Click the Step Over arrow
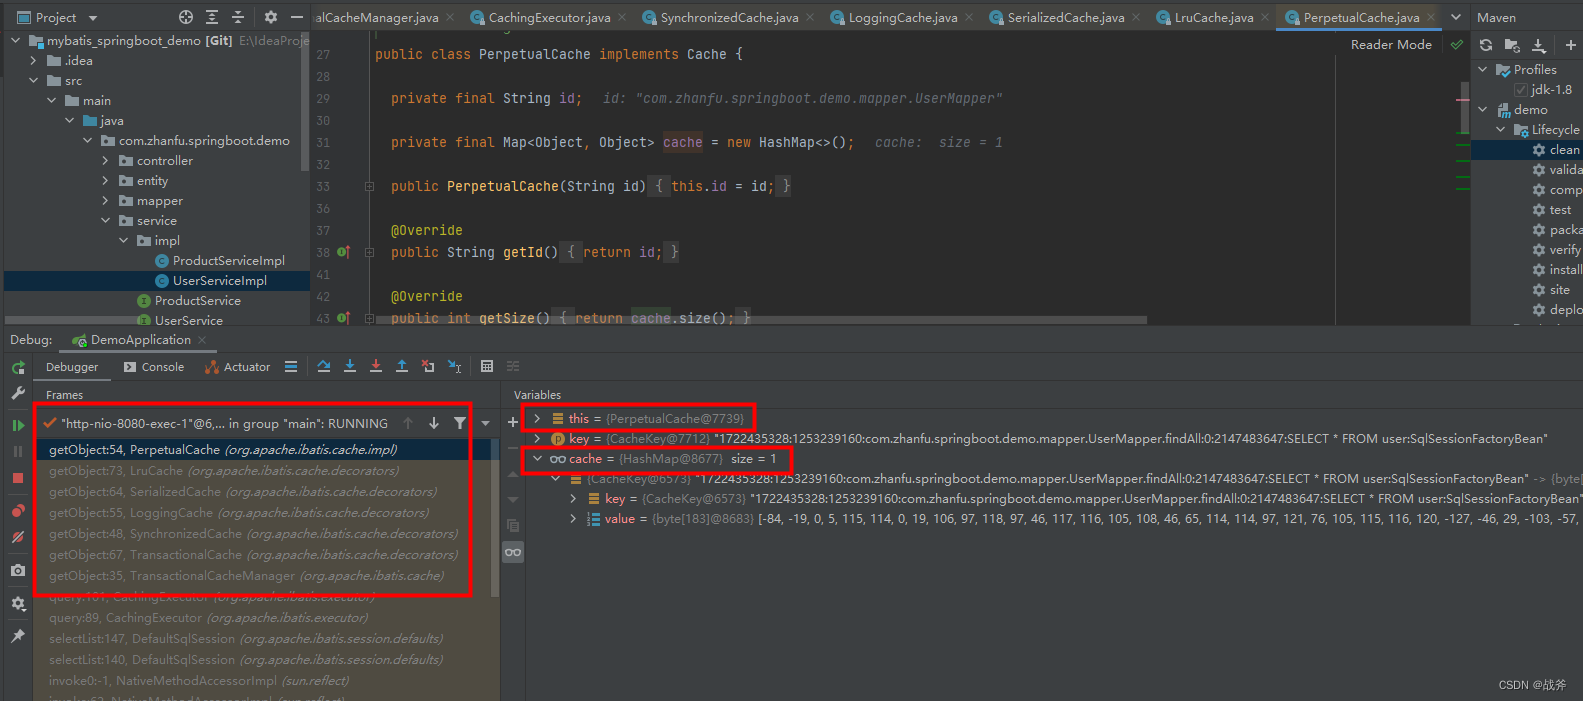 pos(324,367)
